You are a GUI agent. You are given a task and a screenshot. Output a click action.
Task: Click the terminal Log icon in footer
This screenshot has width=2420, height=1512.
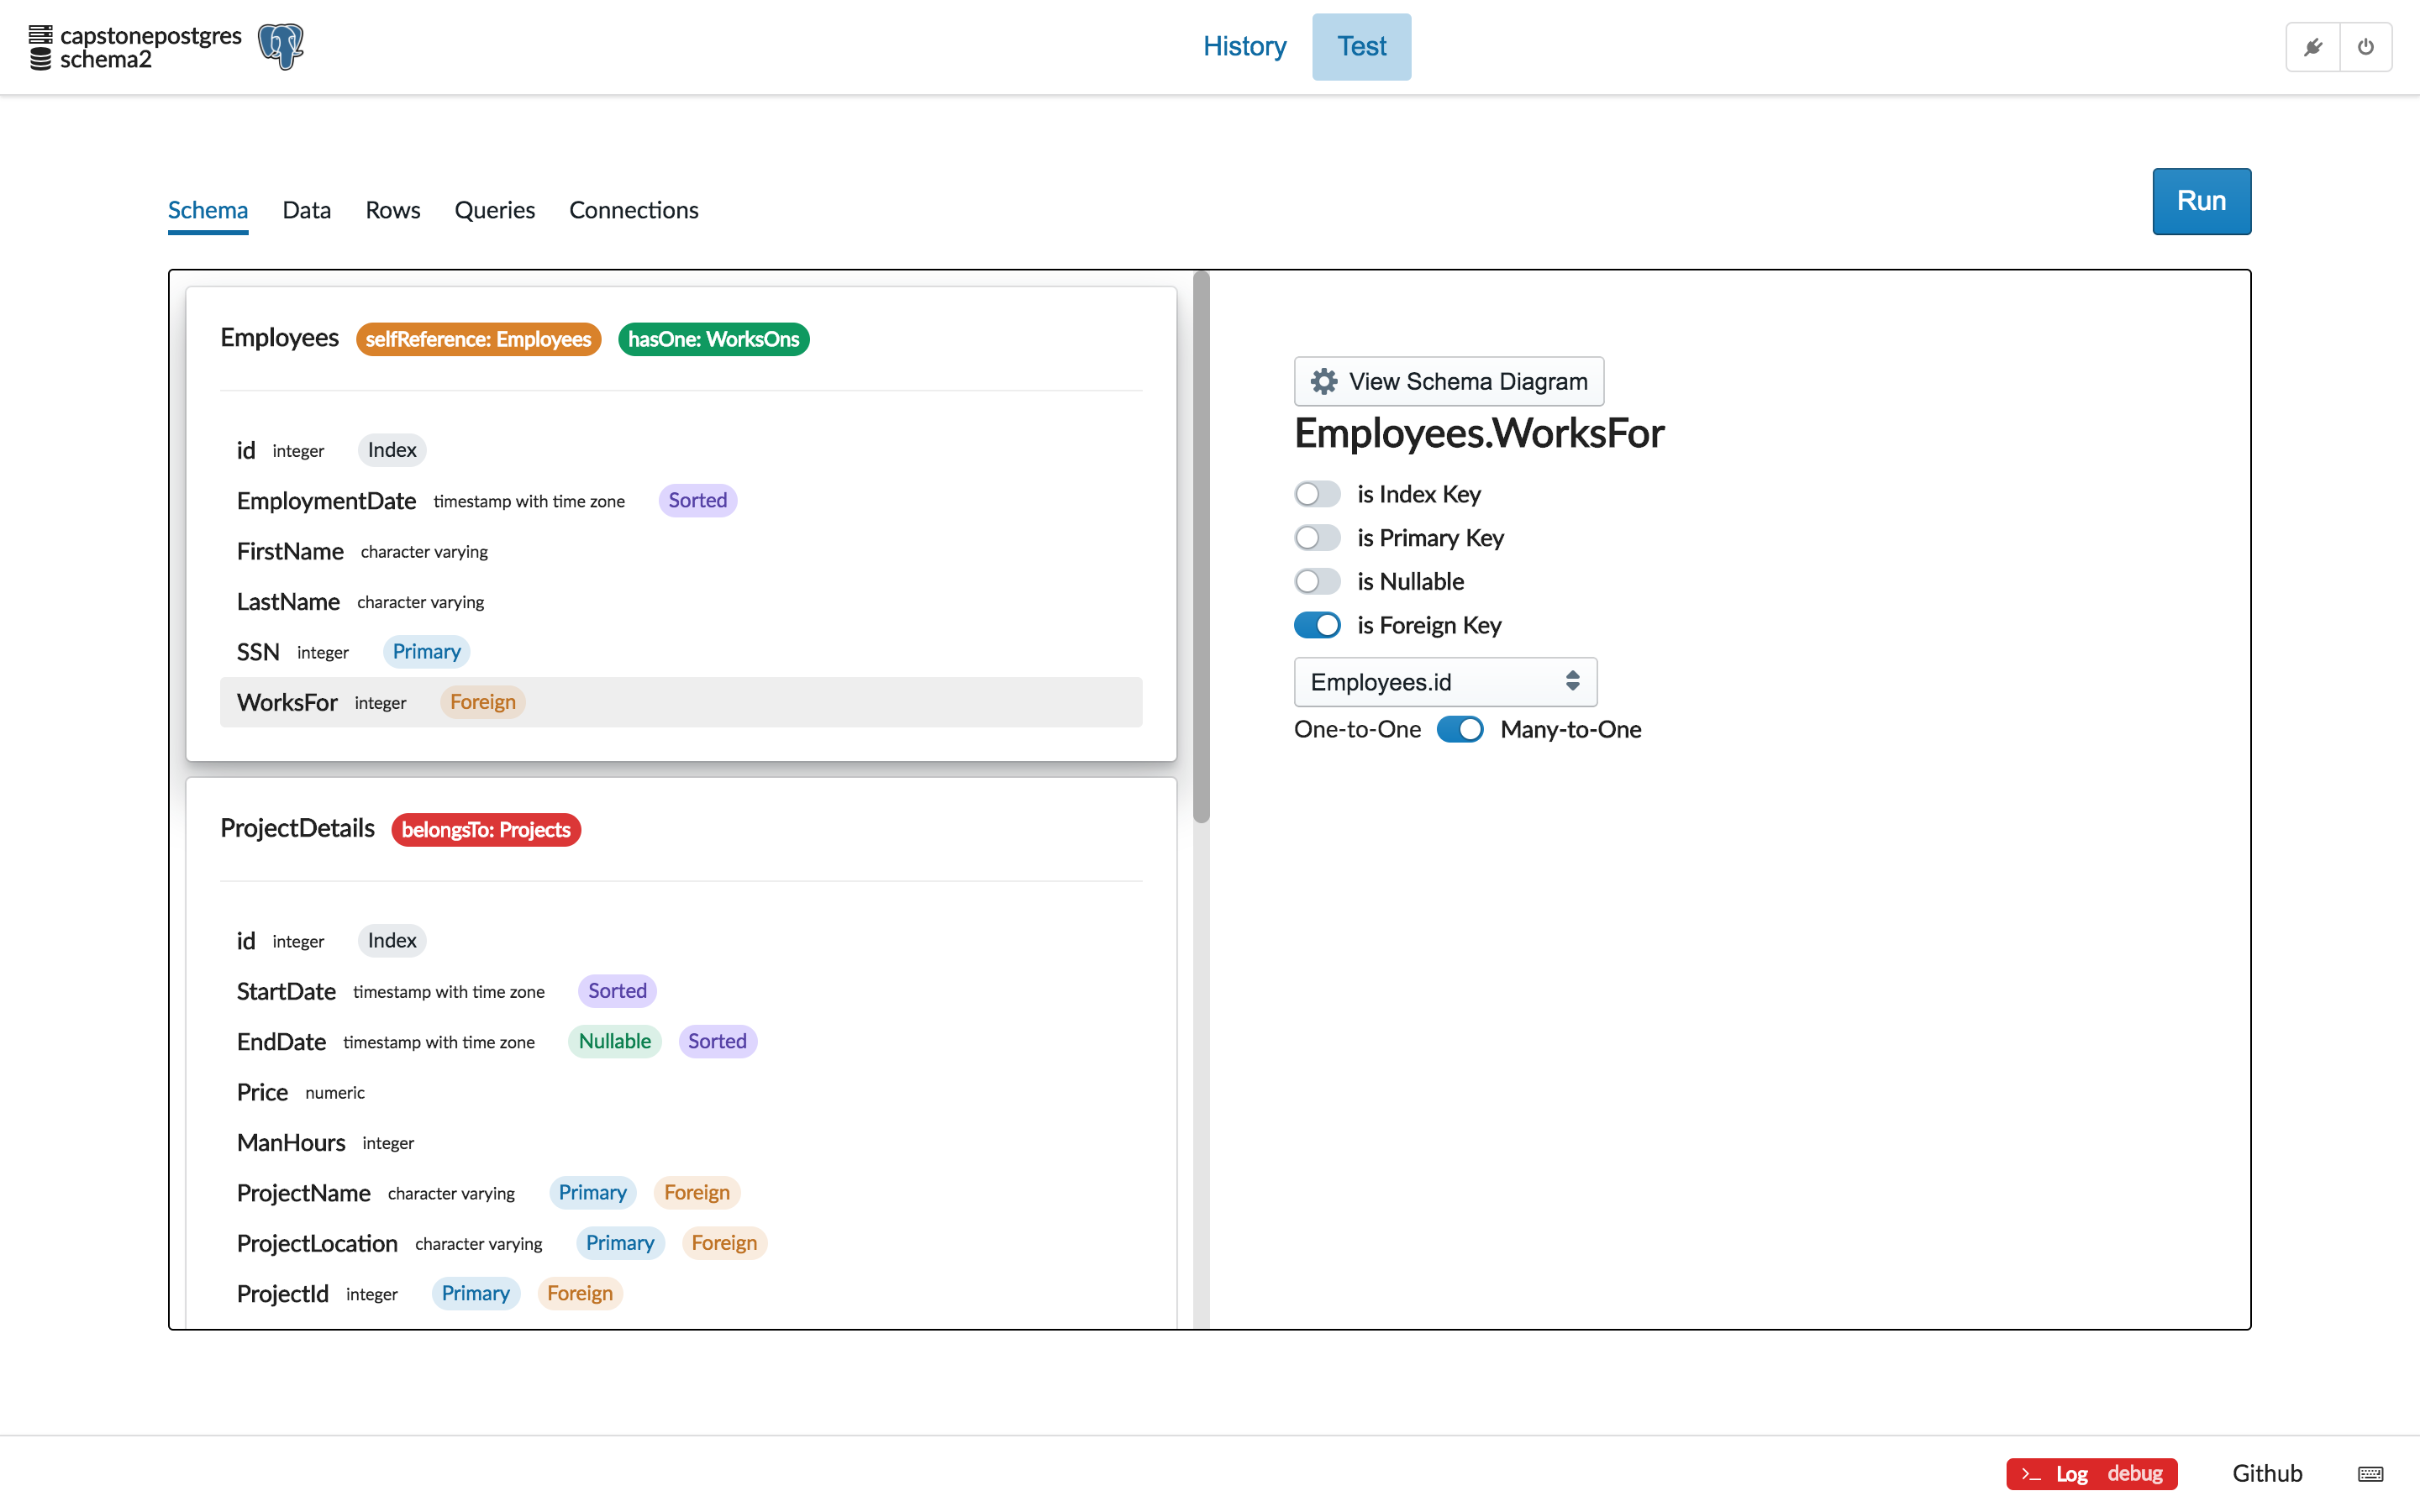(x=2031, y=1474)
